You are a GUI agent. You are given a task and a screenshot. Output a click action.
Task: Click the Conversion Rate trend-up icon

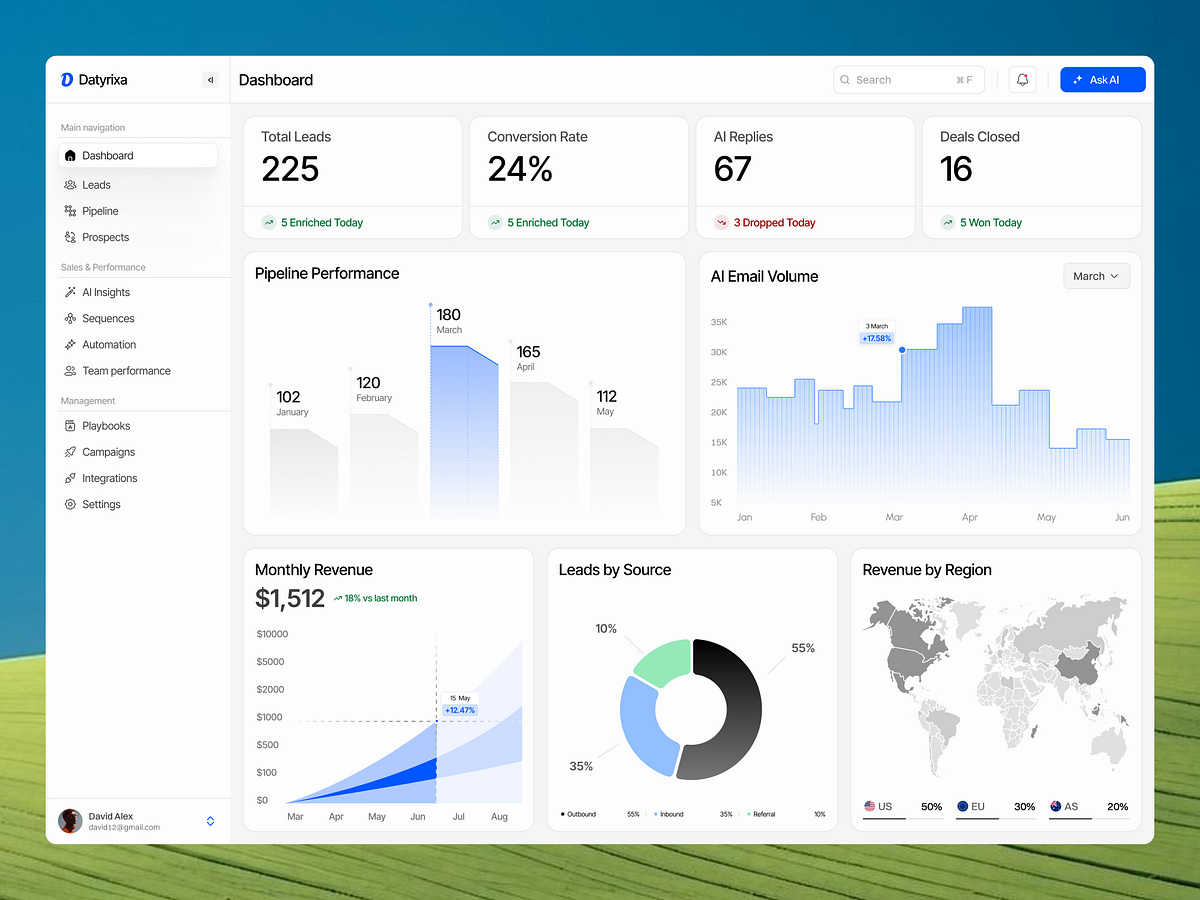[x=495, y=223]
